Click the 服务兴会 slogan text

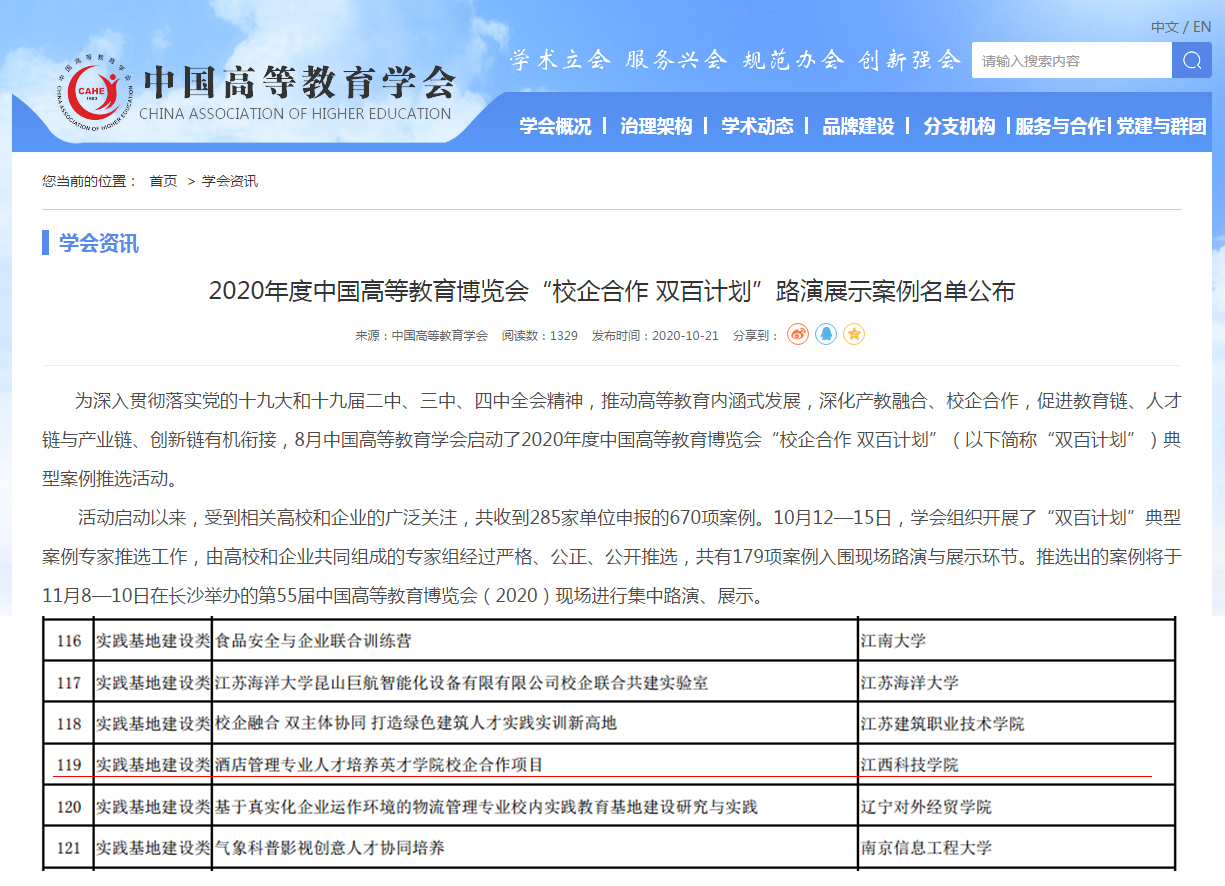[x=676, y=60]
